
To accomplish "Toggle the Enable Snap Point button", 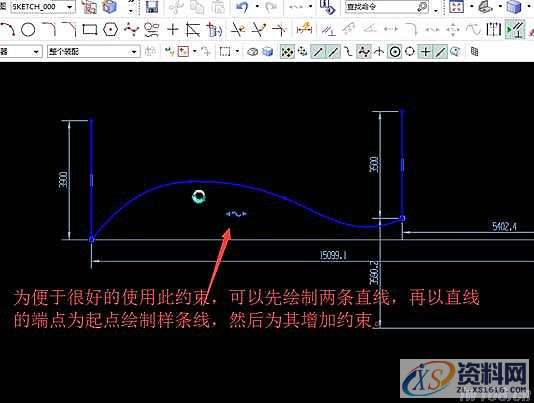I will 287,52.
